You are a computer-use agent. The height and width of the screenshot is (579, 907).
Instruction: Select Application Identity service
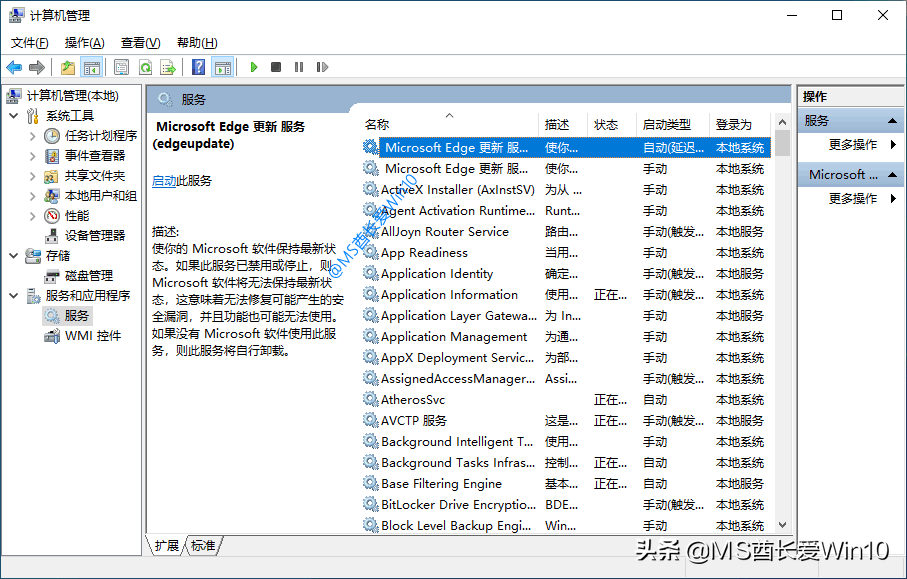[565, 274]
